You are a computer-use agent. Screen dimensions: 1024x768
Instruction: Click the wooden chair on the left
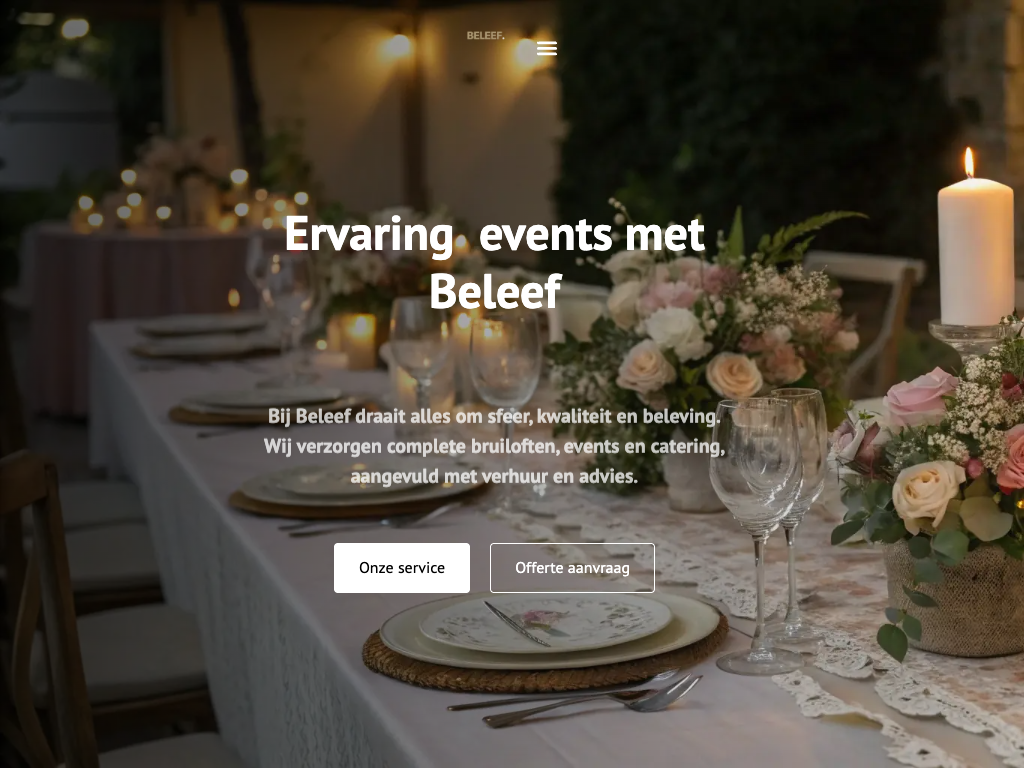click(46, 607)
